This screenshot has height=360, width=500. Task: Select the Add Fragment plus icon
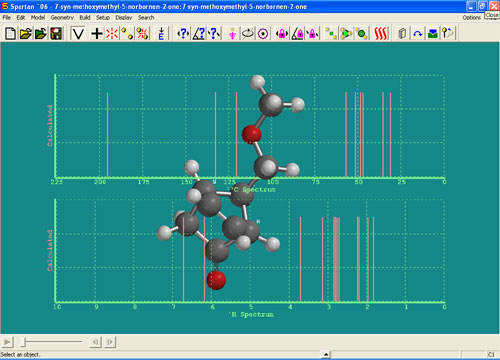97,34
